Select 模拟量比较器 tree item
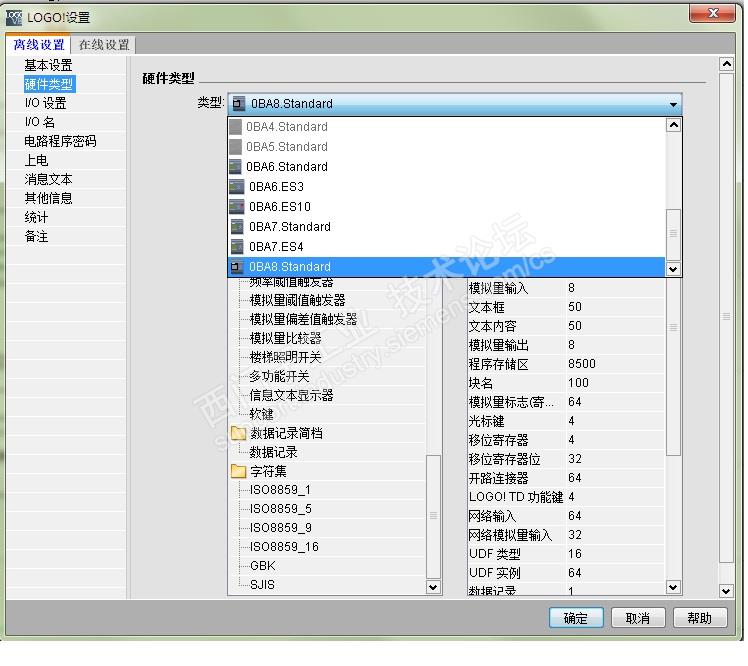This screenshot has height=666, width=748. tap(286, 339)
